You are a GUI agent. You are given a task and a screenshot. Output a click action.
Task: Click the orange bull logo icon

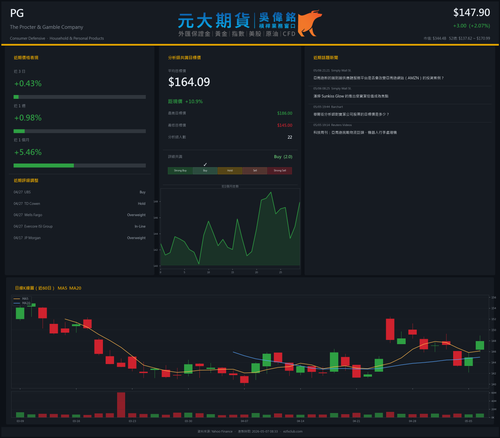[309, 23]
